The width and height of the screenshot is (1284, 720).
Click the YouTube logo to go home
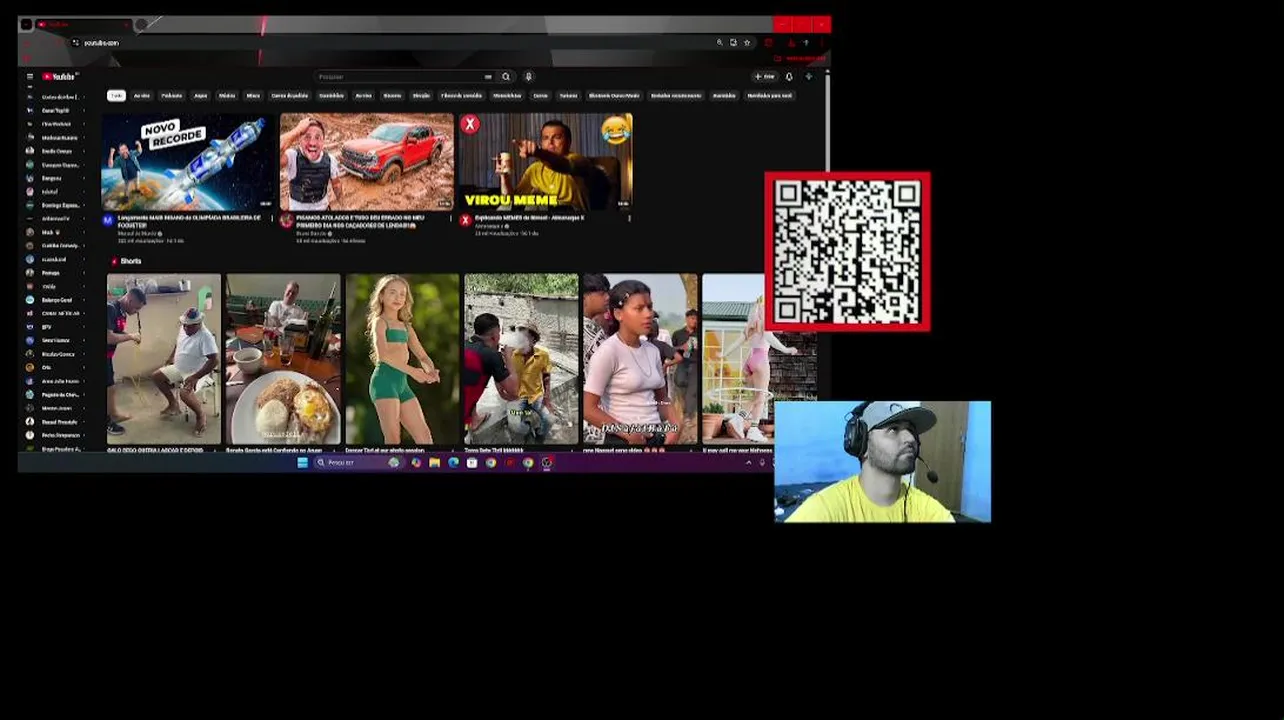(x=60, y=76)
